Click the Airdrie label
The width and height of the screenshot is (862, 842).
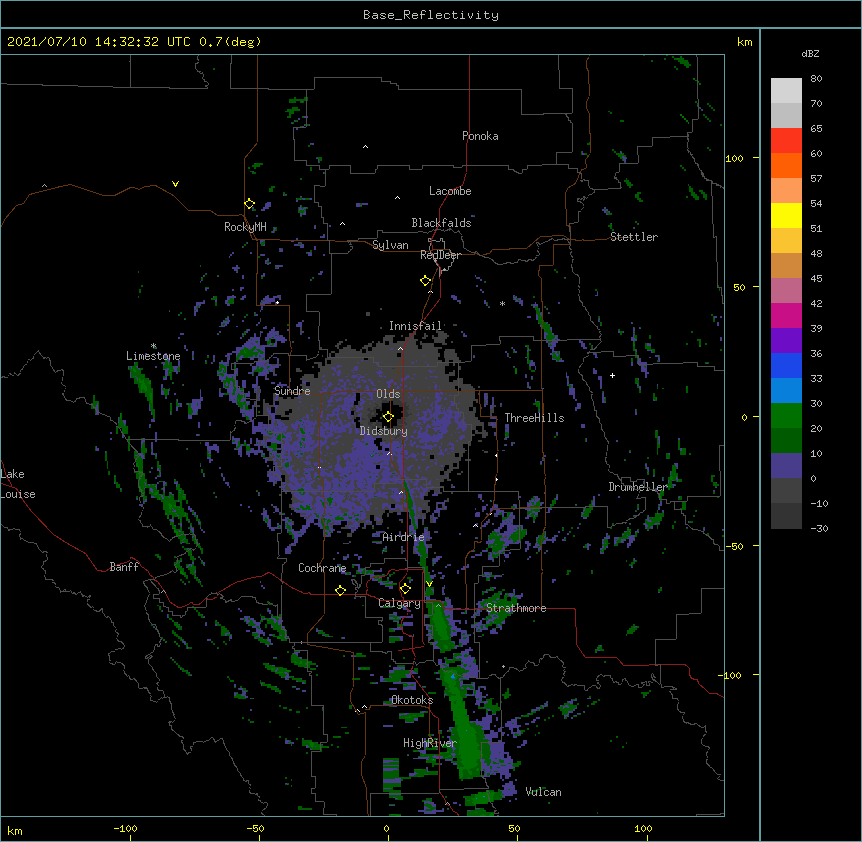click(x=404, y=537)
